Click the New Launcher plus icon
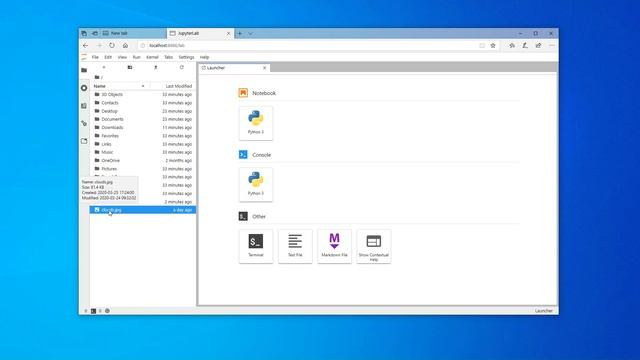 point(104,67)
